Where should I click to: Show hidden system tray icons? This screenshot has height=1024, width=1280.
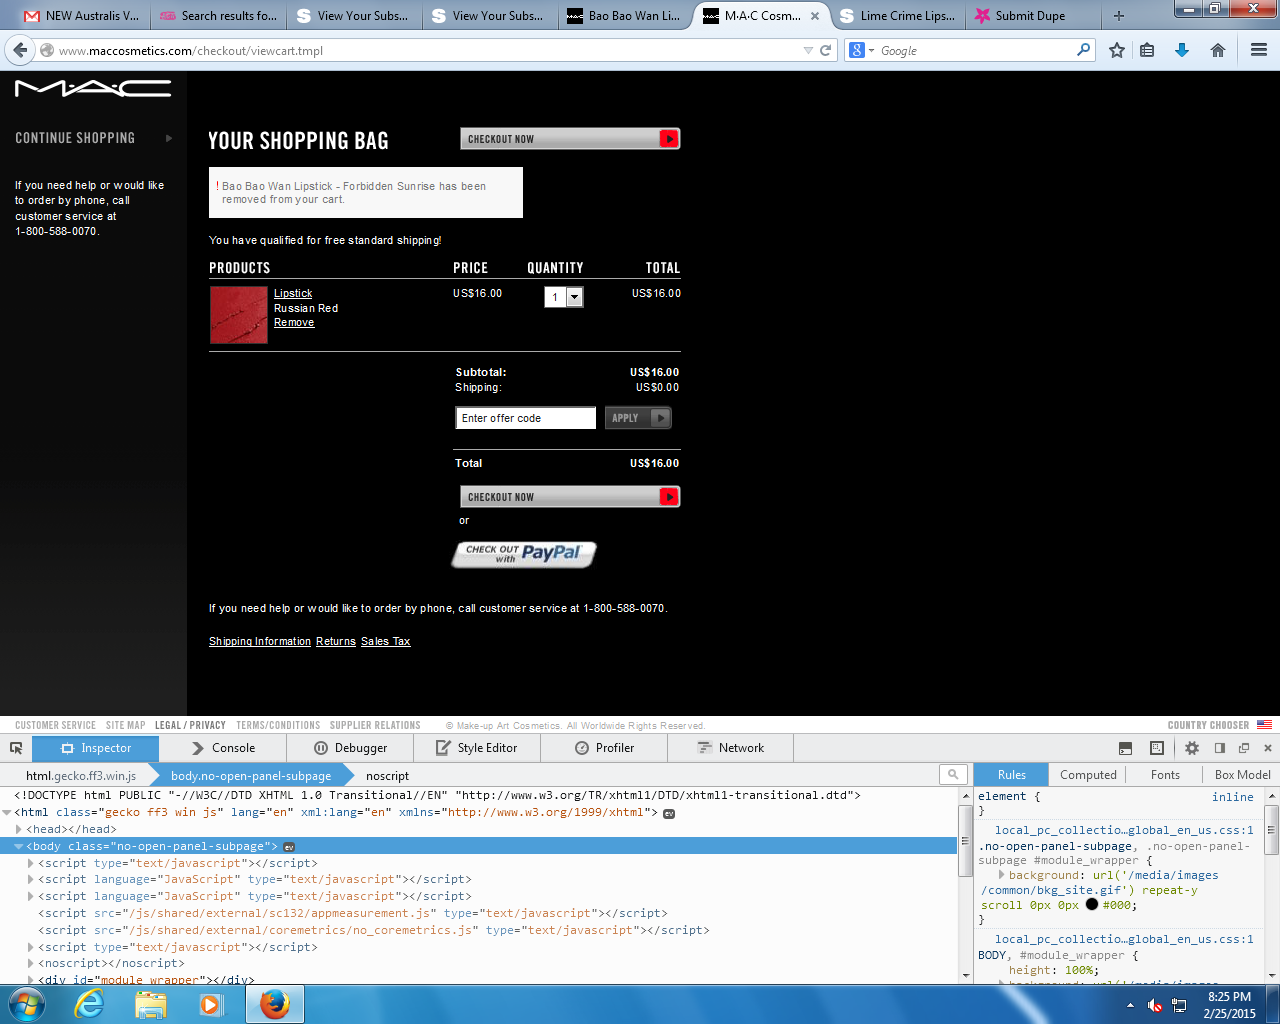(1130, 1005)
